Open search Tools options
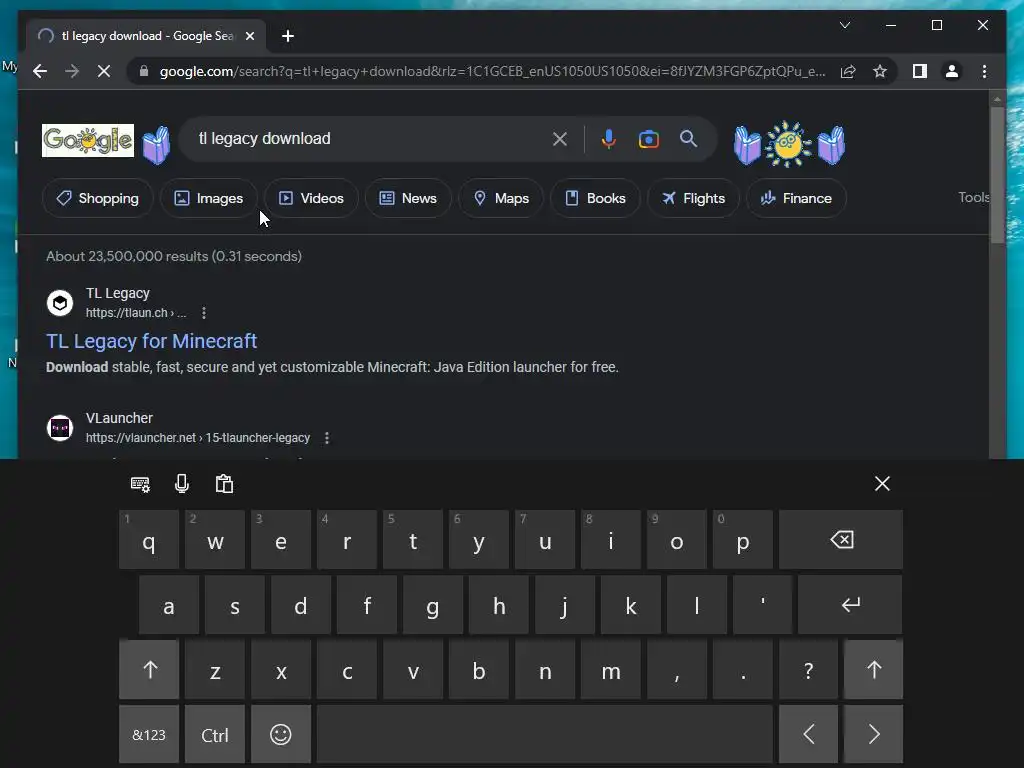The width and height of the screenshot is (1024, 768). tap(973, 197)
